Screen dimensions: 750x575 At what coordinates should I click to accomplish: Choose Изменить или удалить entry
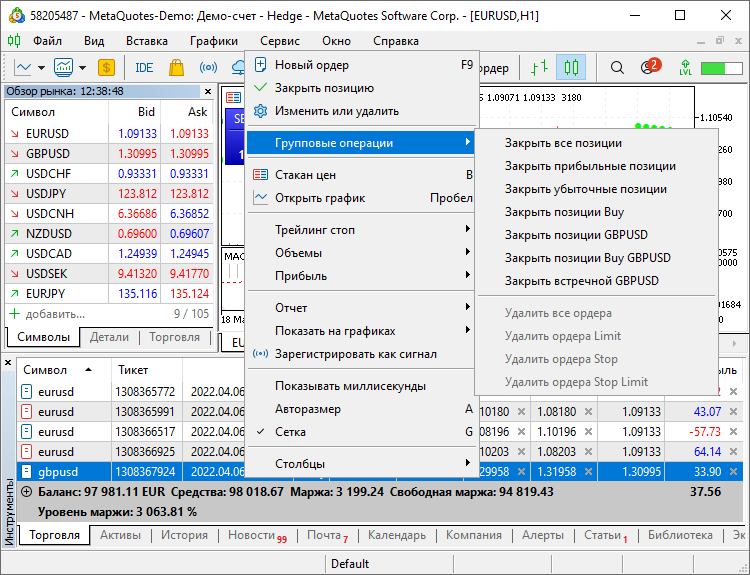[362, 111]
